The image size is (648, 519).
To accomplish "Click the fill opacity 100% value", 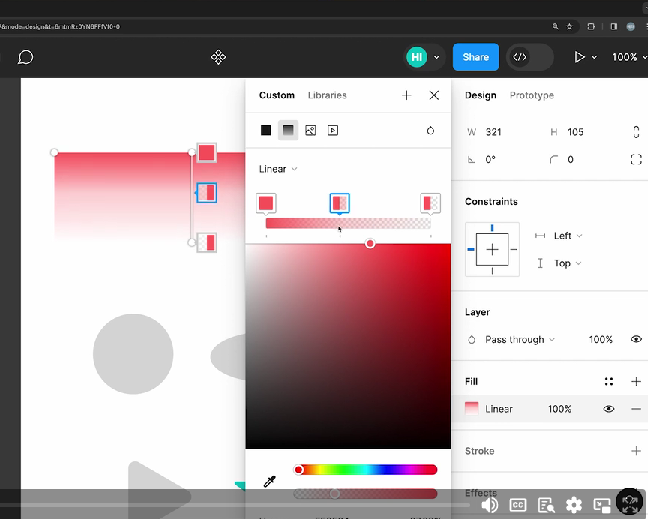I will coord(560,409).
